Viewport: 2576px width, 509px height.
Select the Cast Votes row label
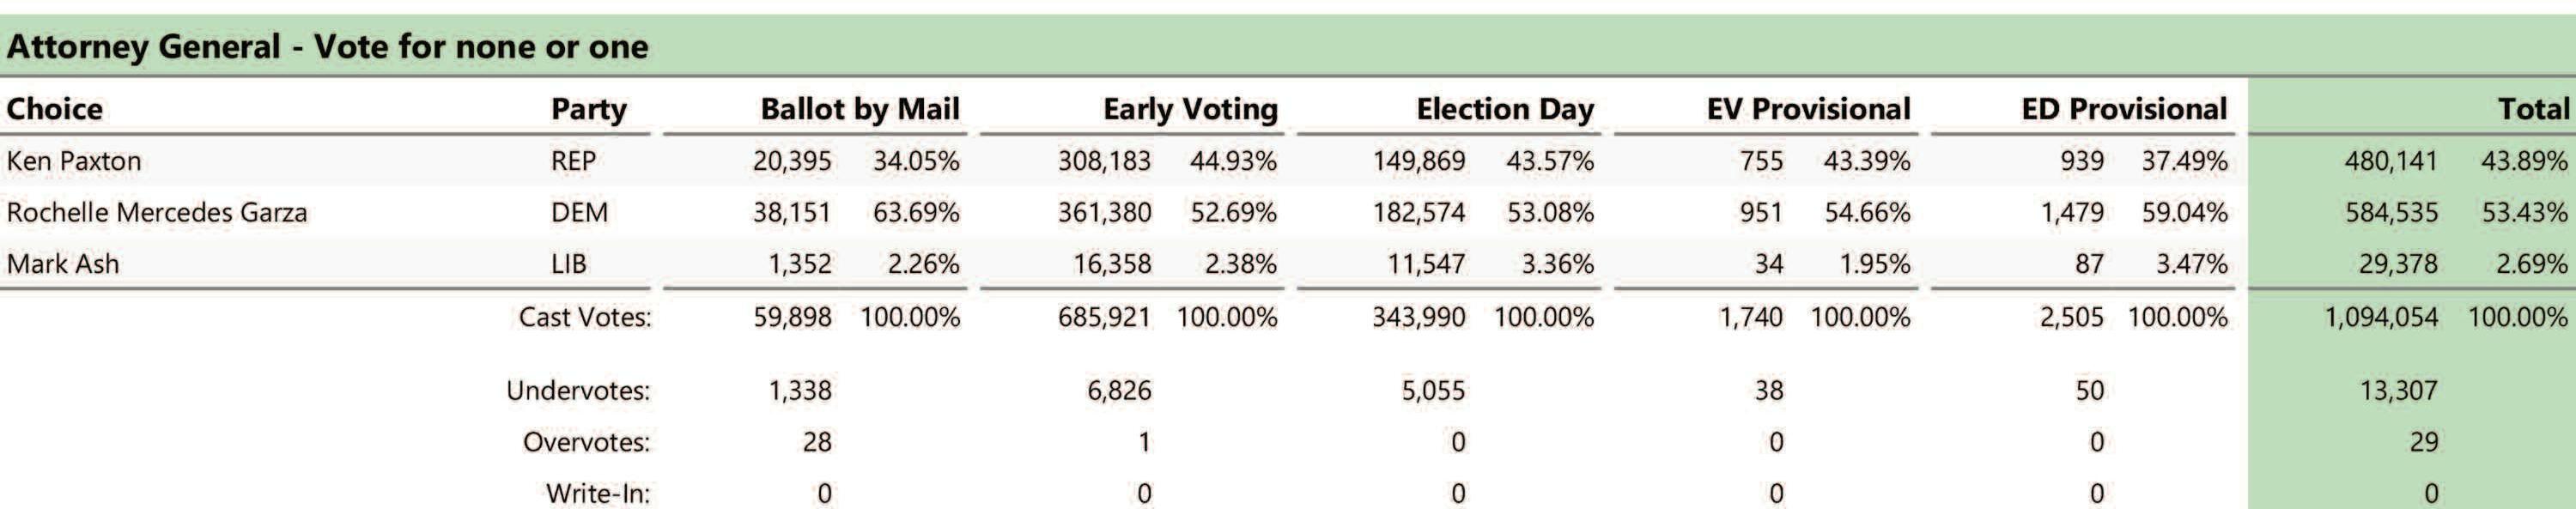coord(584,318)
